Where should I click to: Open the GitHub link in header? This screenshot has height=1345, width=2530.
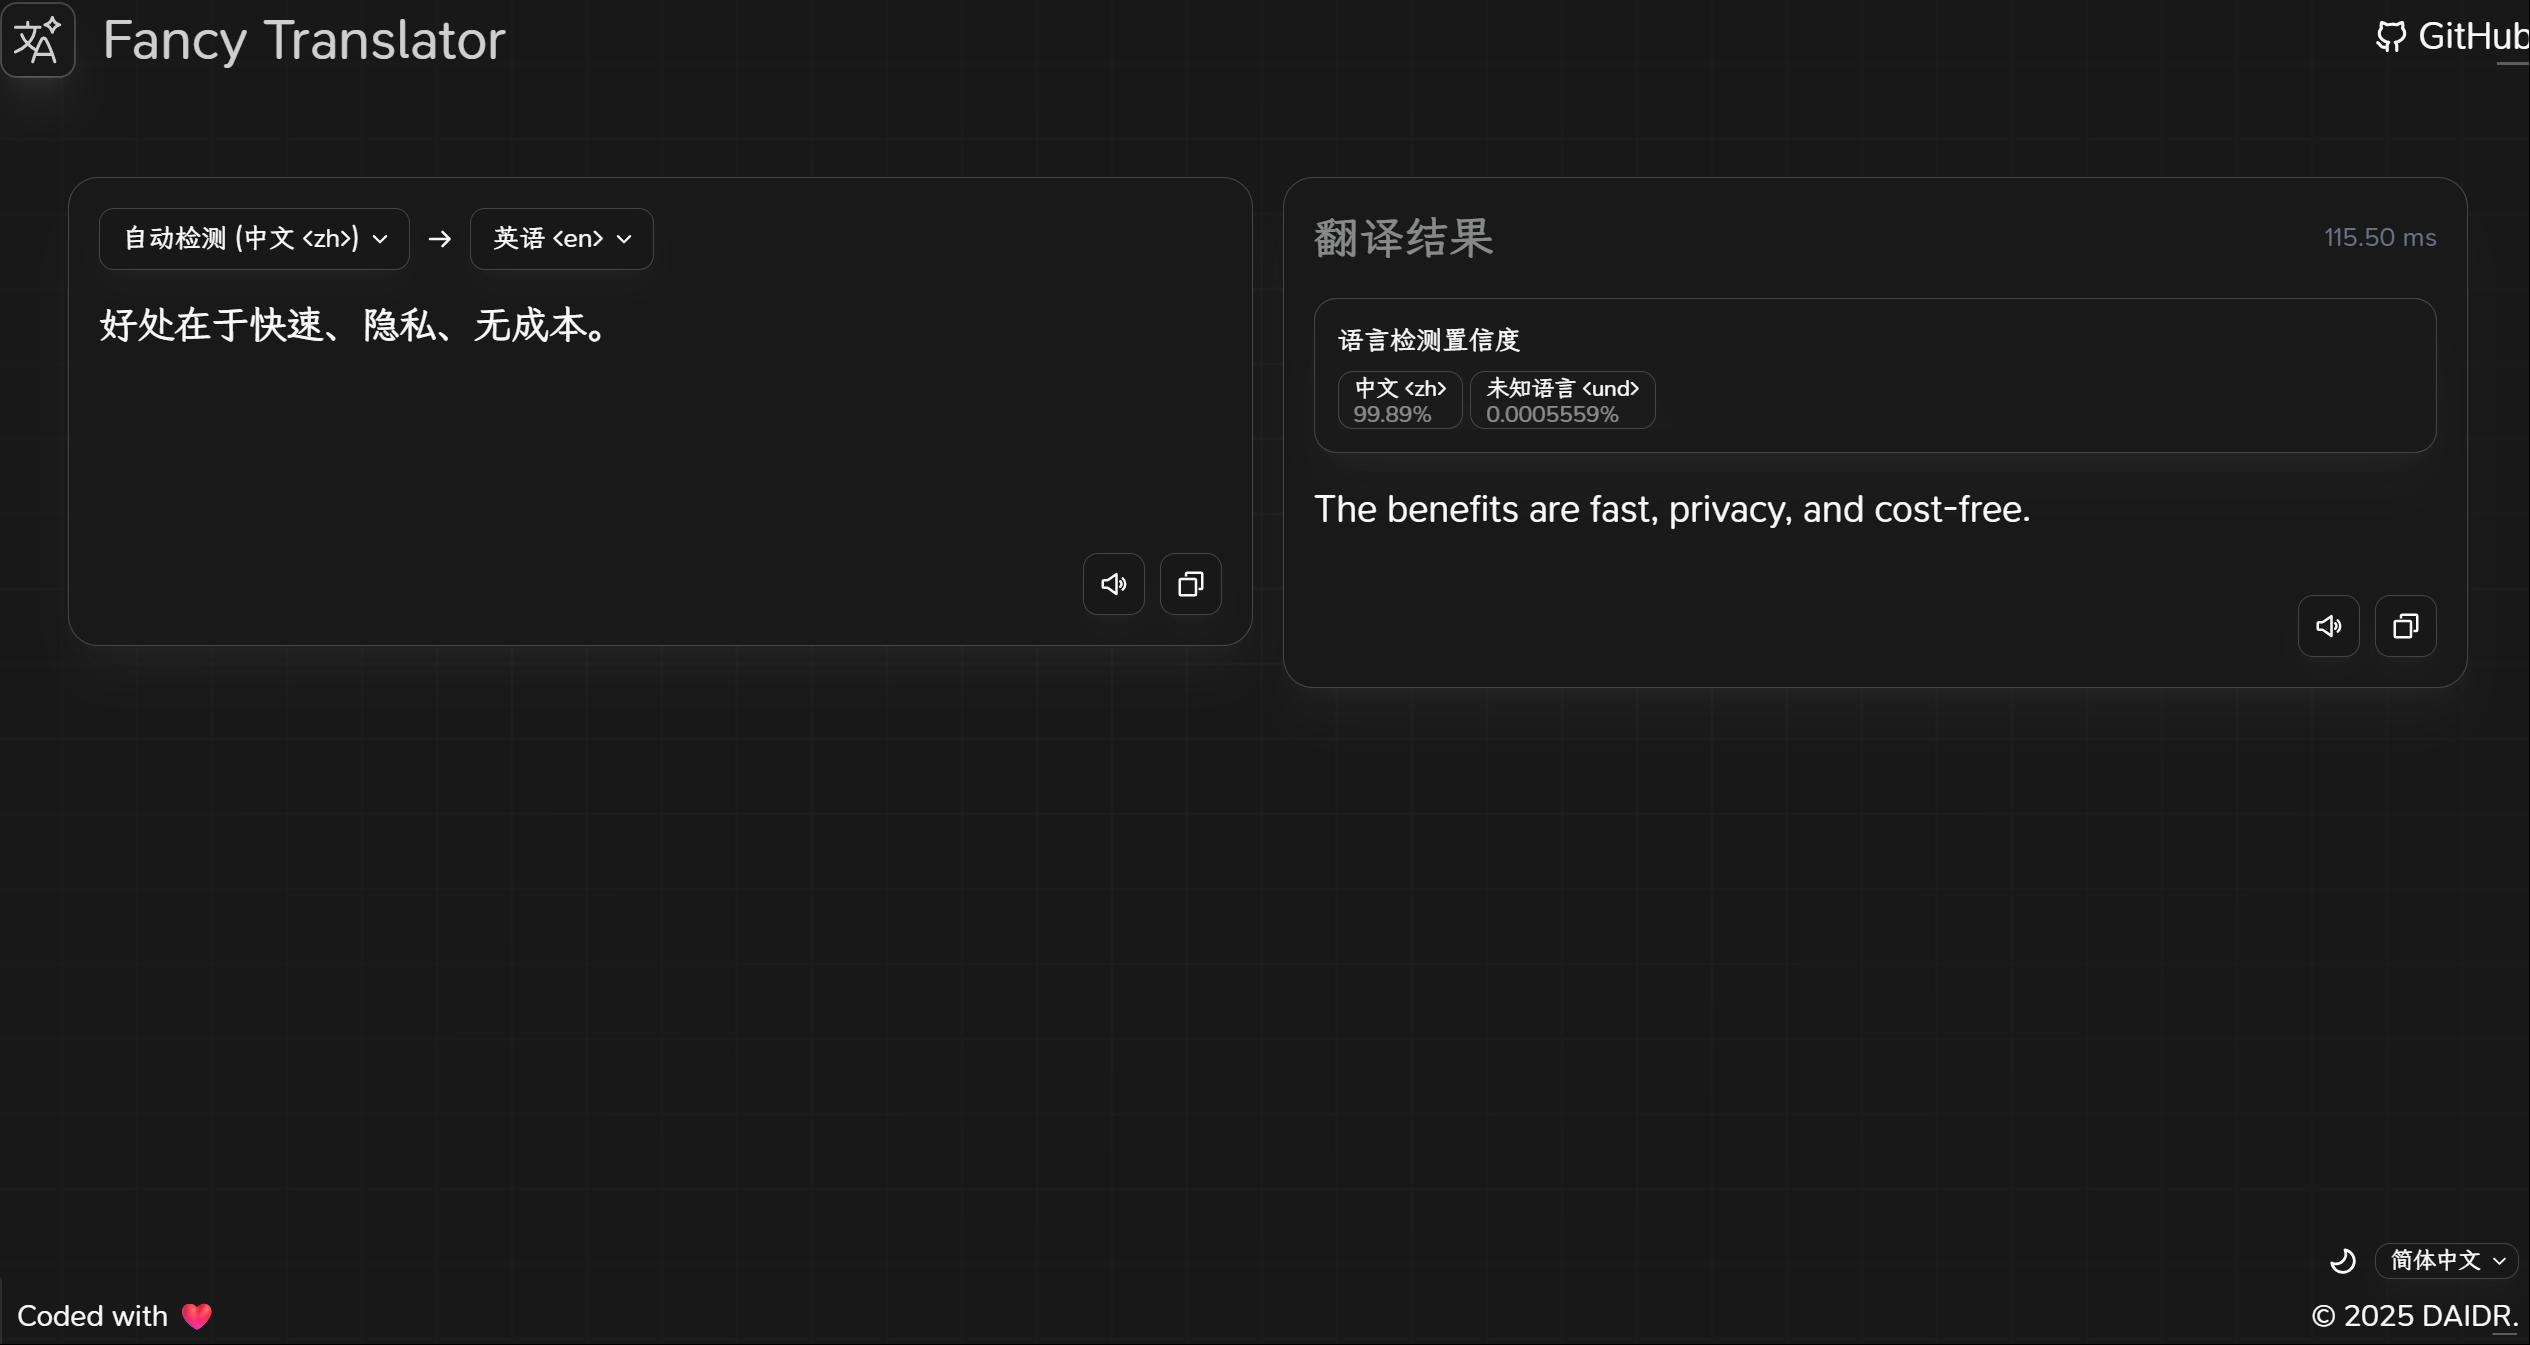(x=2470, y=37)
